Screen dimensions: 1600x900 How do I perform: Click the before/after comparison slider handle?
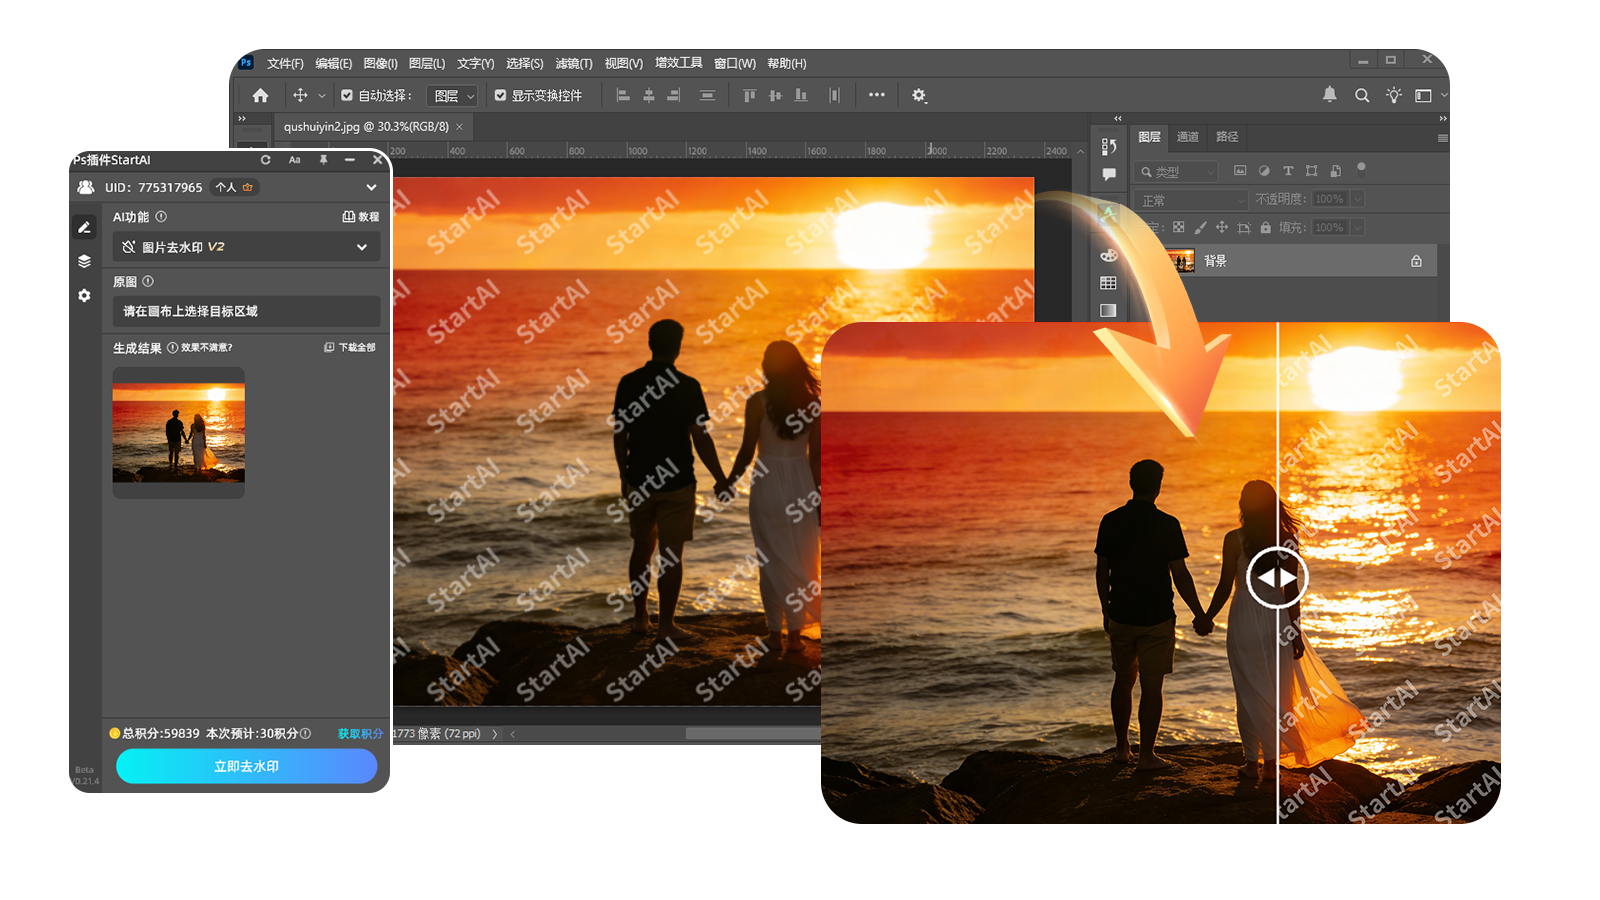[x=1277, y=578]
